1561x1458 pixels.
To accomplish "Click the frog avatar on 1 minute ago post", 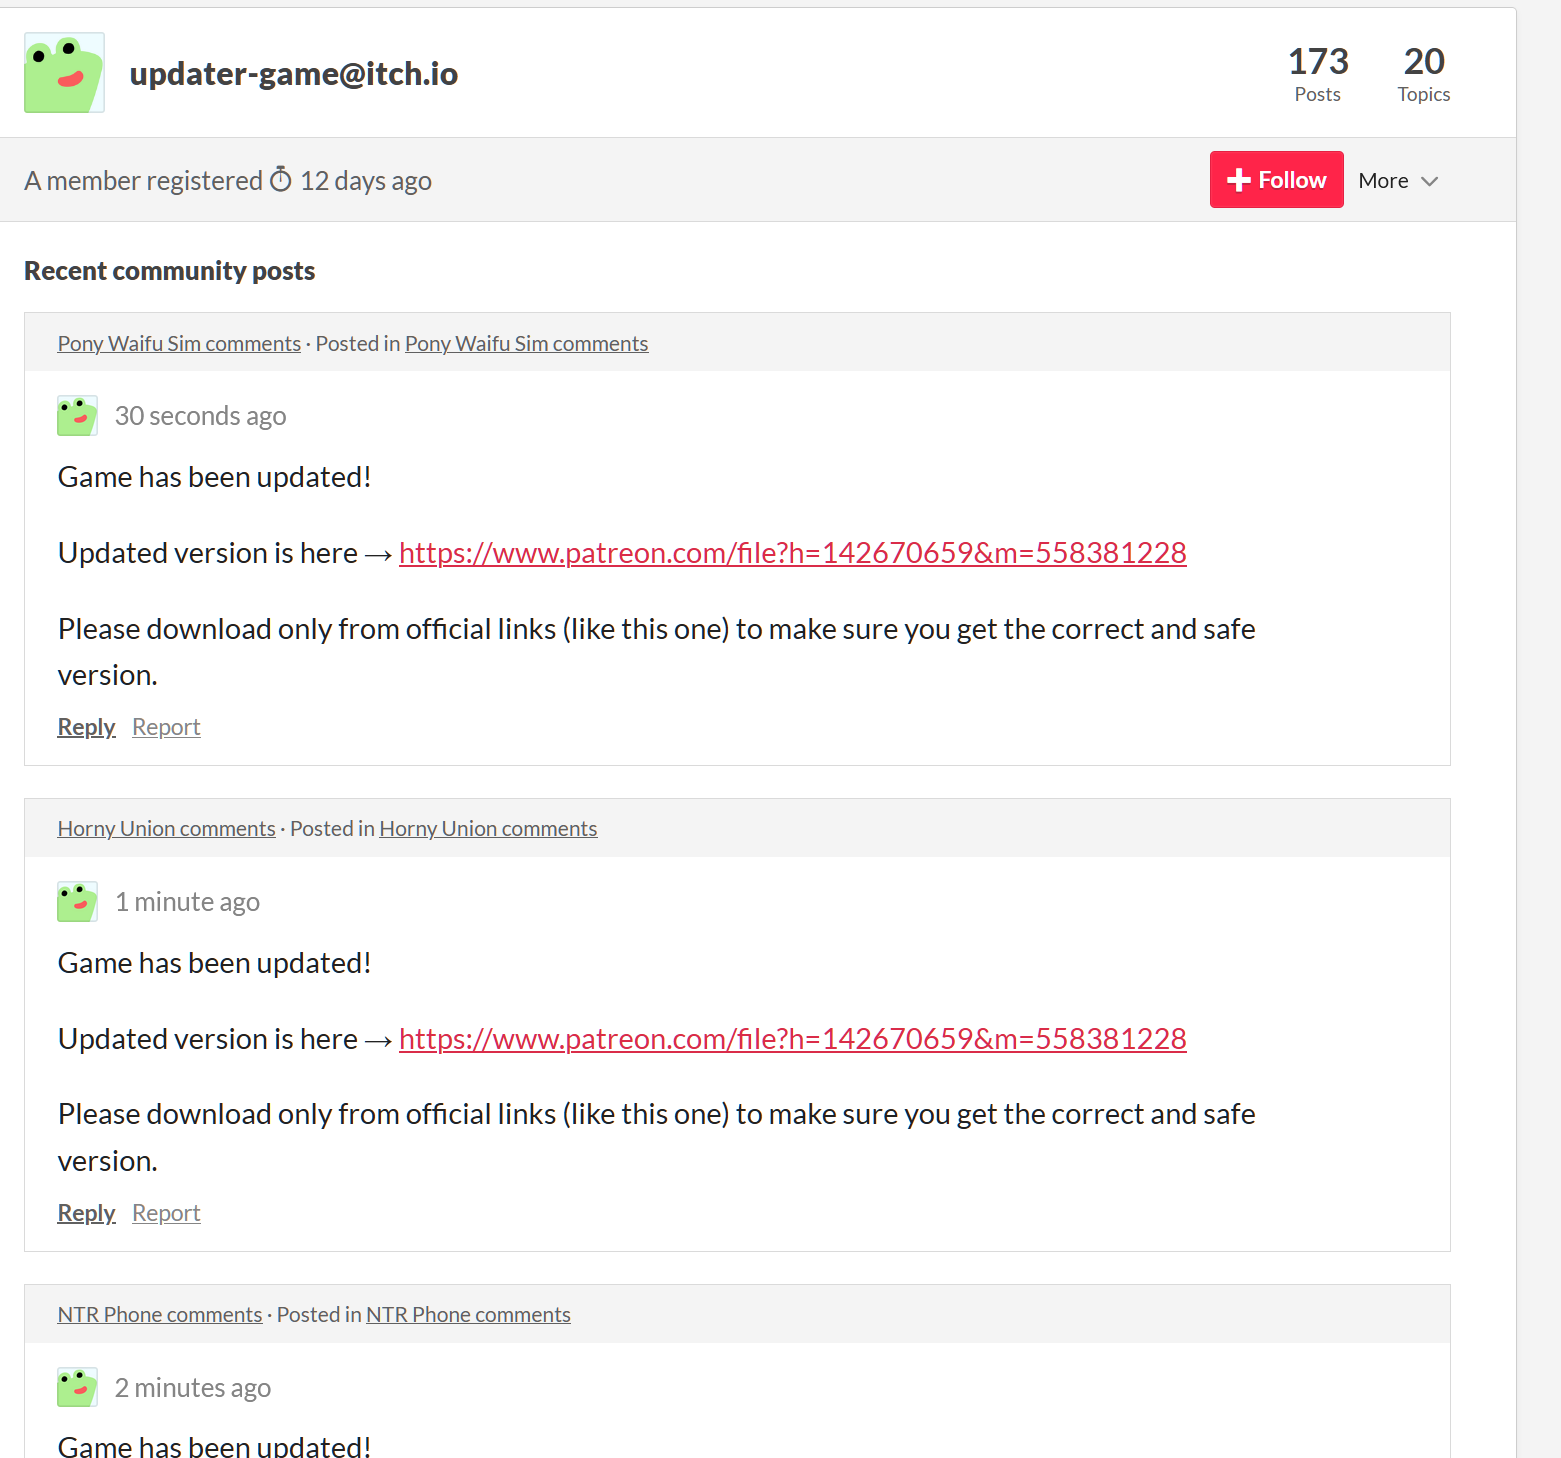I will (77, 902).
